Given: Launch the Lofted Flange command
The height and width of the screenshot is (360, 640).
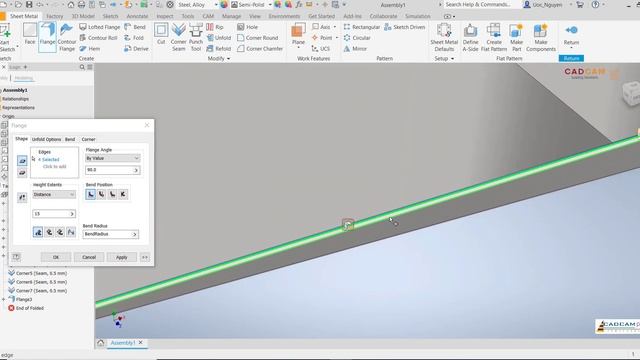Looking at the screenshot, I should coord(100,27).
